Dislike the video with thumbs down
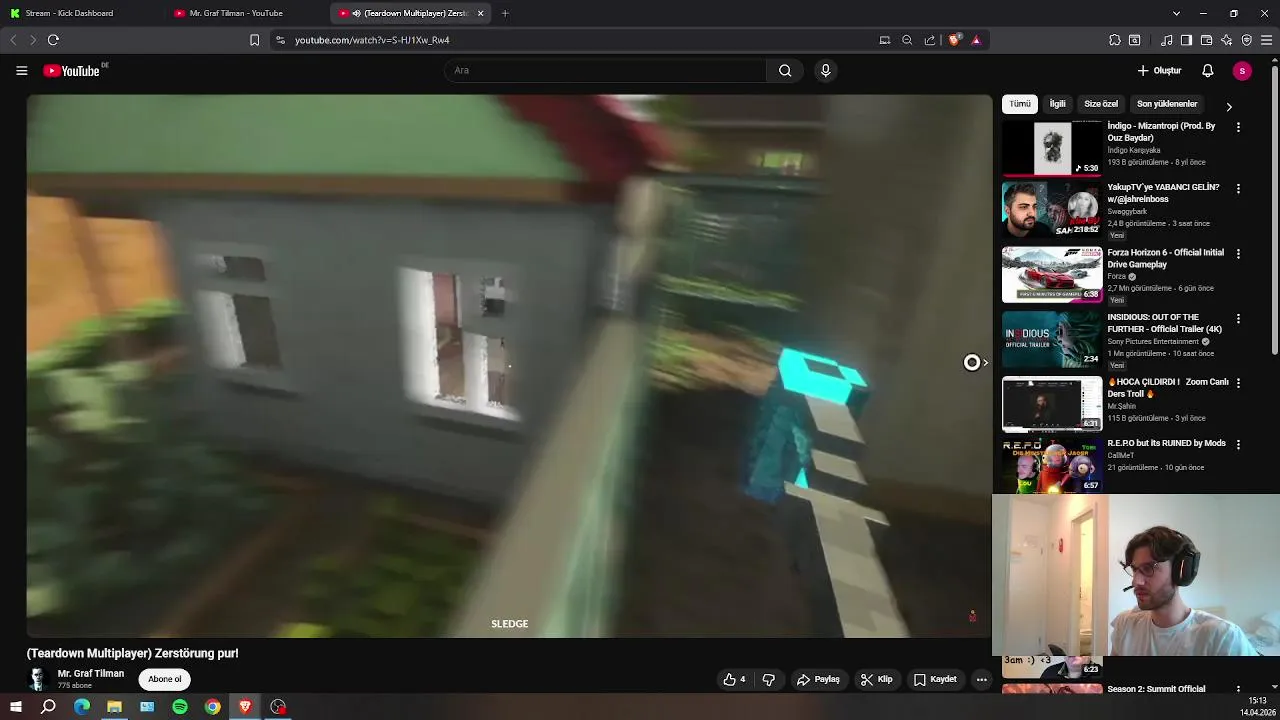Screen dimensions: 1280x720 [768, 679]
